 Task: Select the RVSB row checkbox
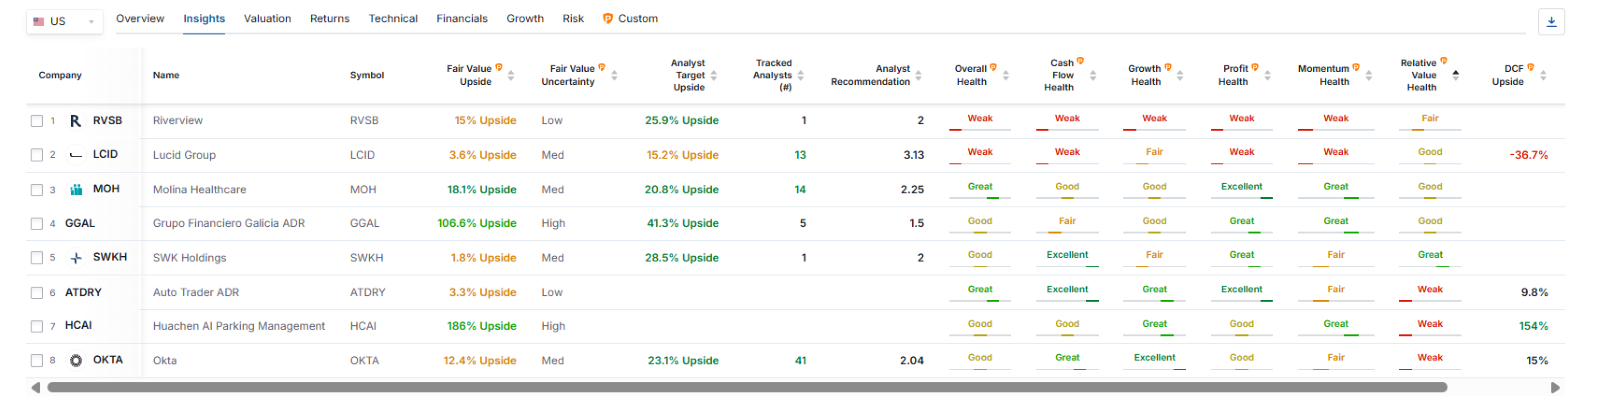tap(37, 121)
